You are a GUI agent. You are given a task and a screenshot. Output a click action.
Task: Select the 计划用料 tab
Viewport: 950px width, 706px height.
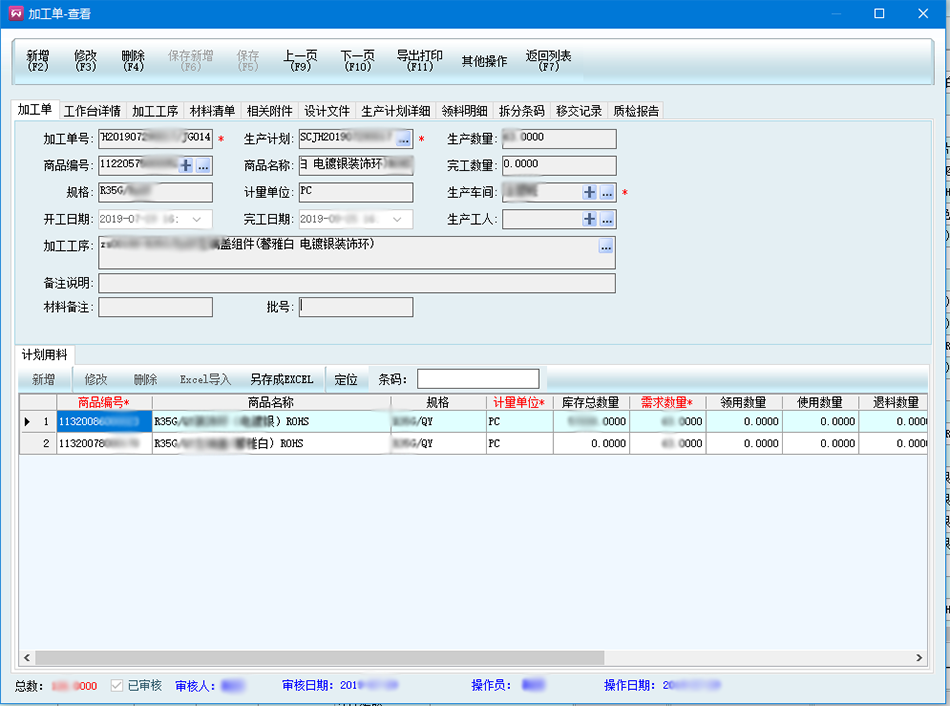44,355
